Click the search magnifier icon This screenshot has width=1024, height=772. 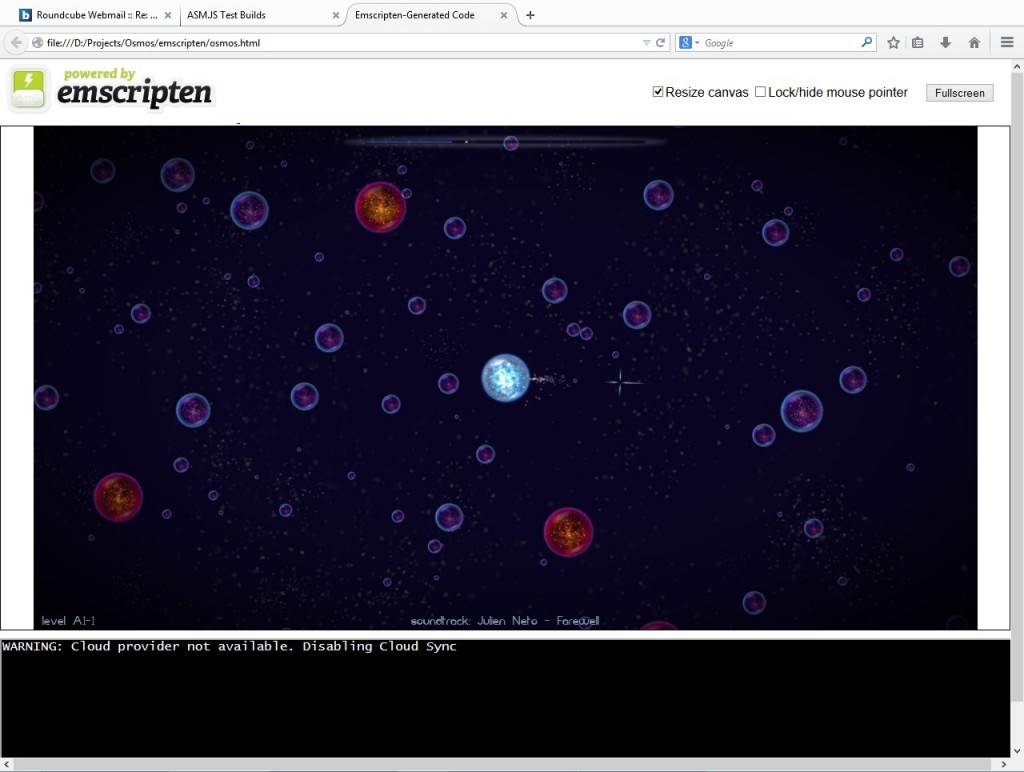click(x=867, y=42)
